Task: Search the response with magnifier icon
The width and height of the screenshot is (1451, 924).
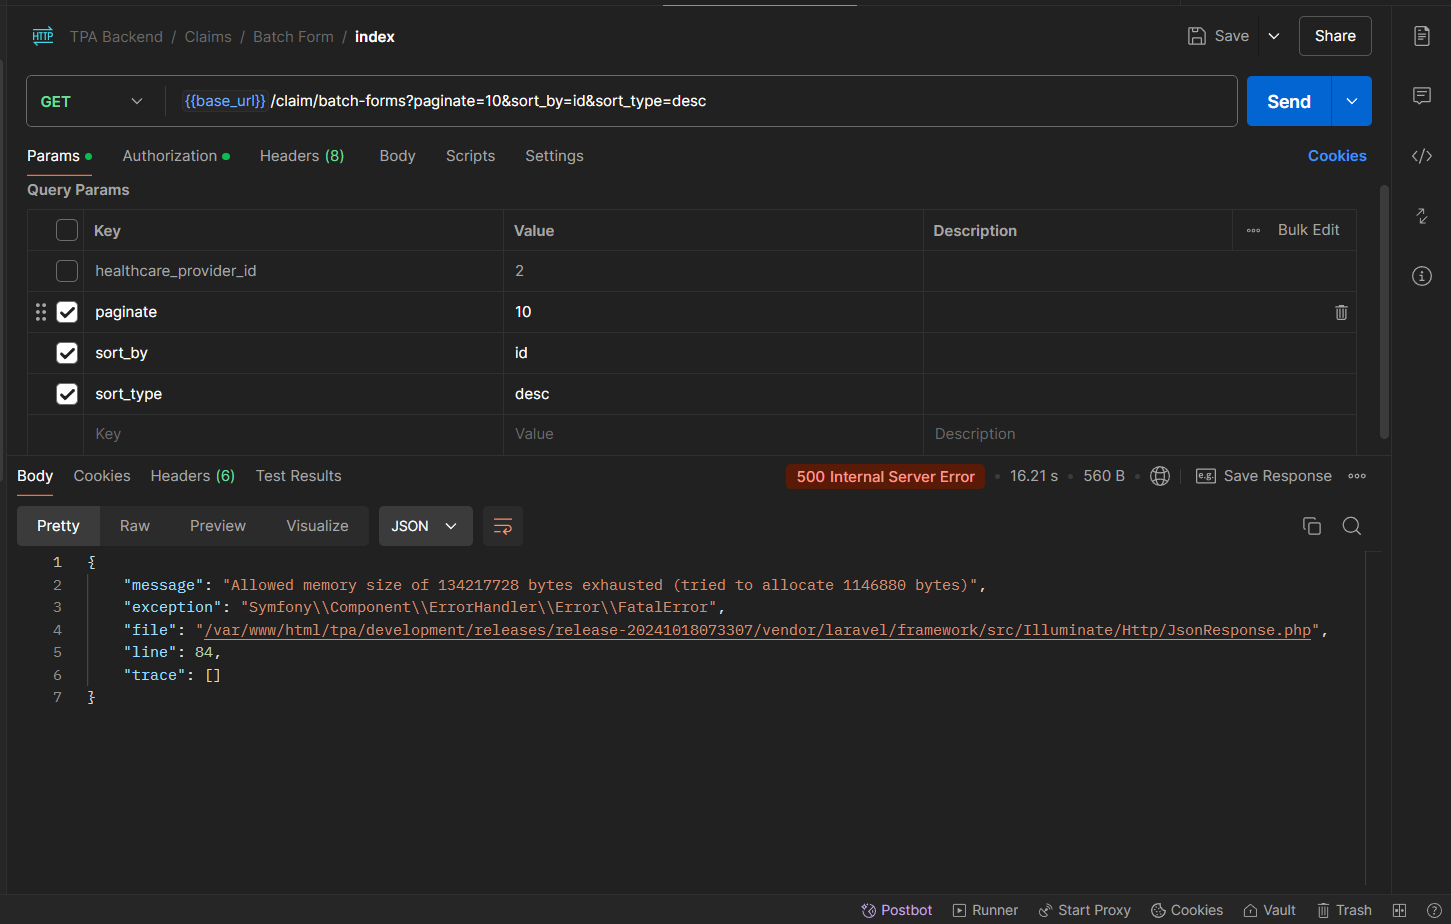Action: click(x=1351, y=526)
